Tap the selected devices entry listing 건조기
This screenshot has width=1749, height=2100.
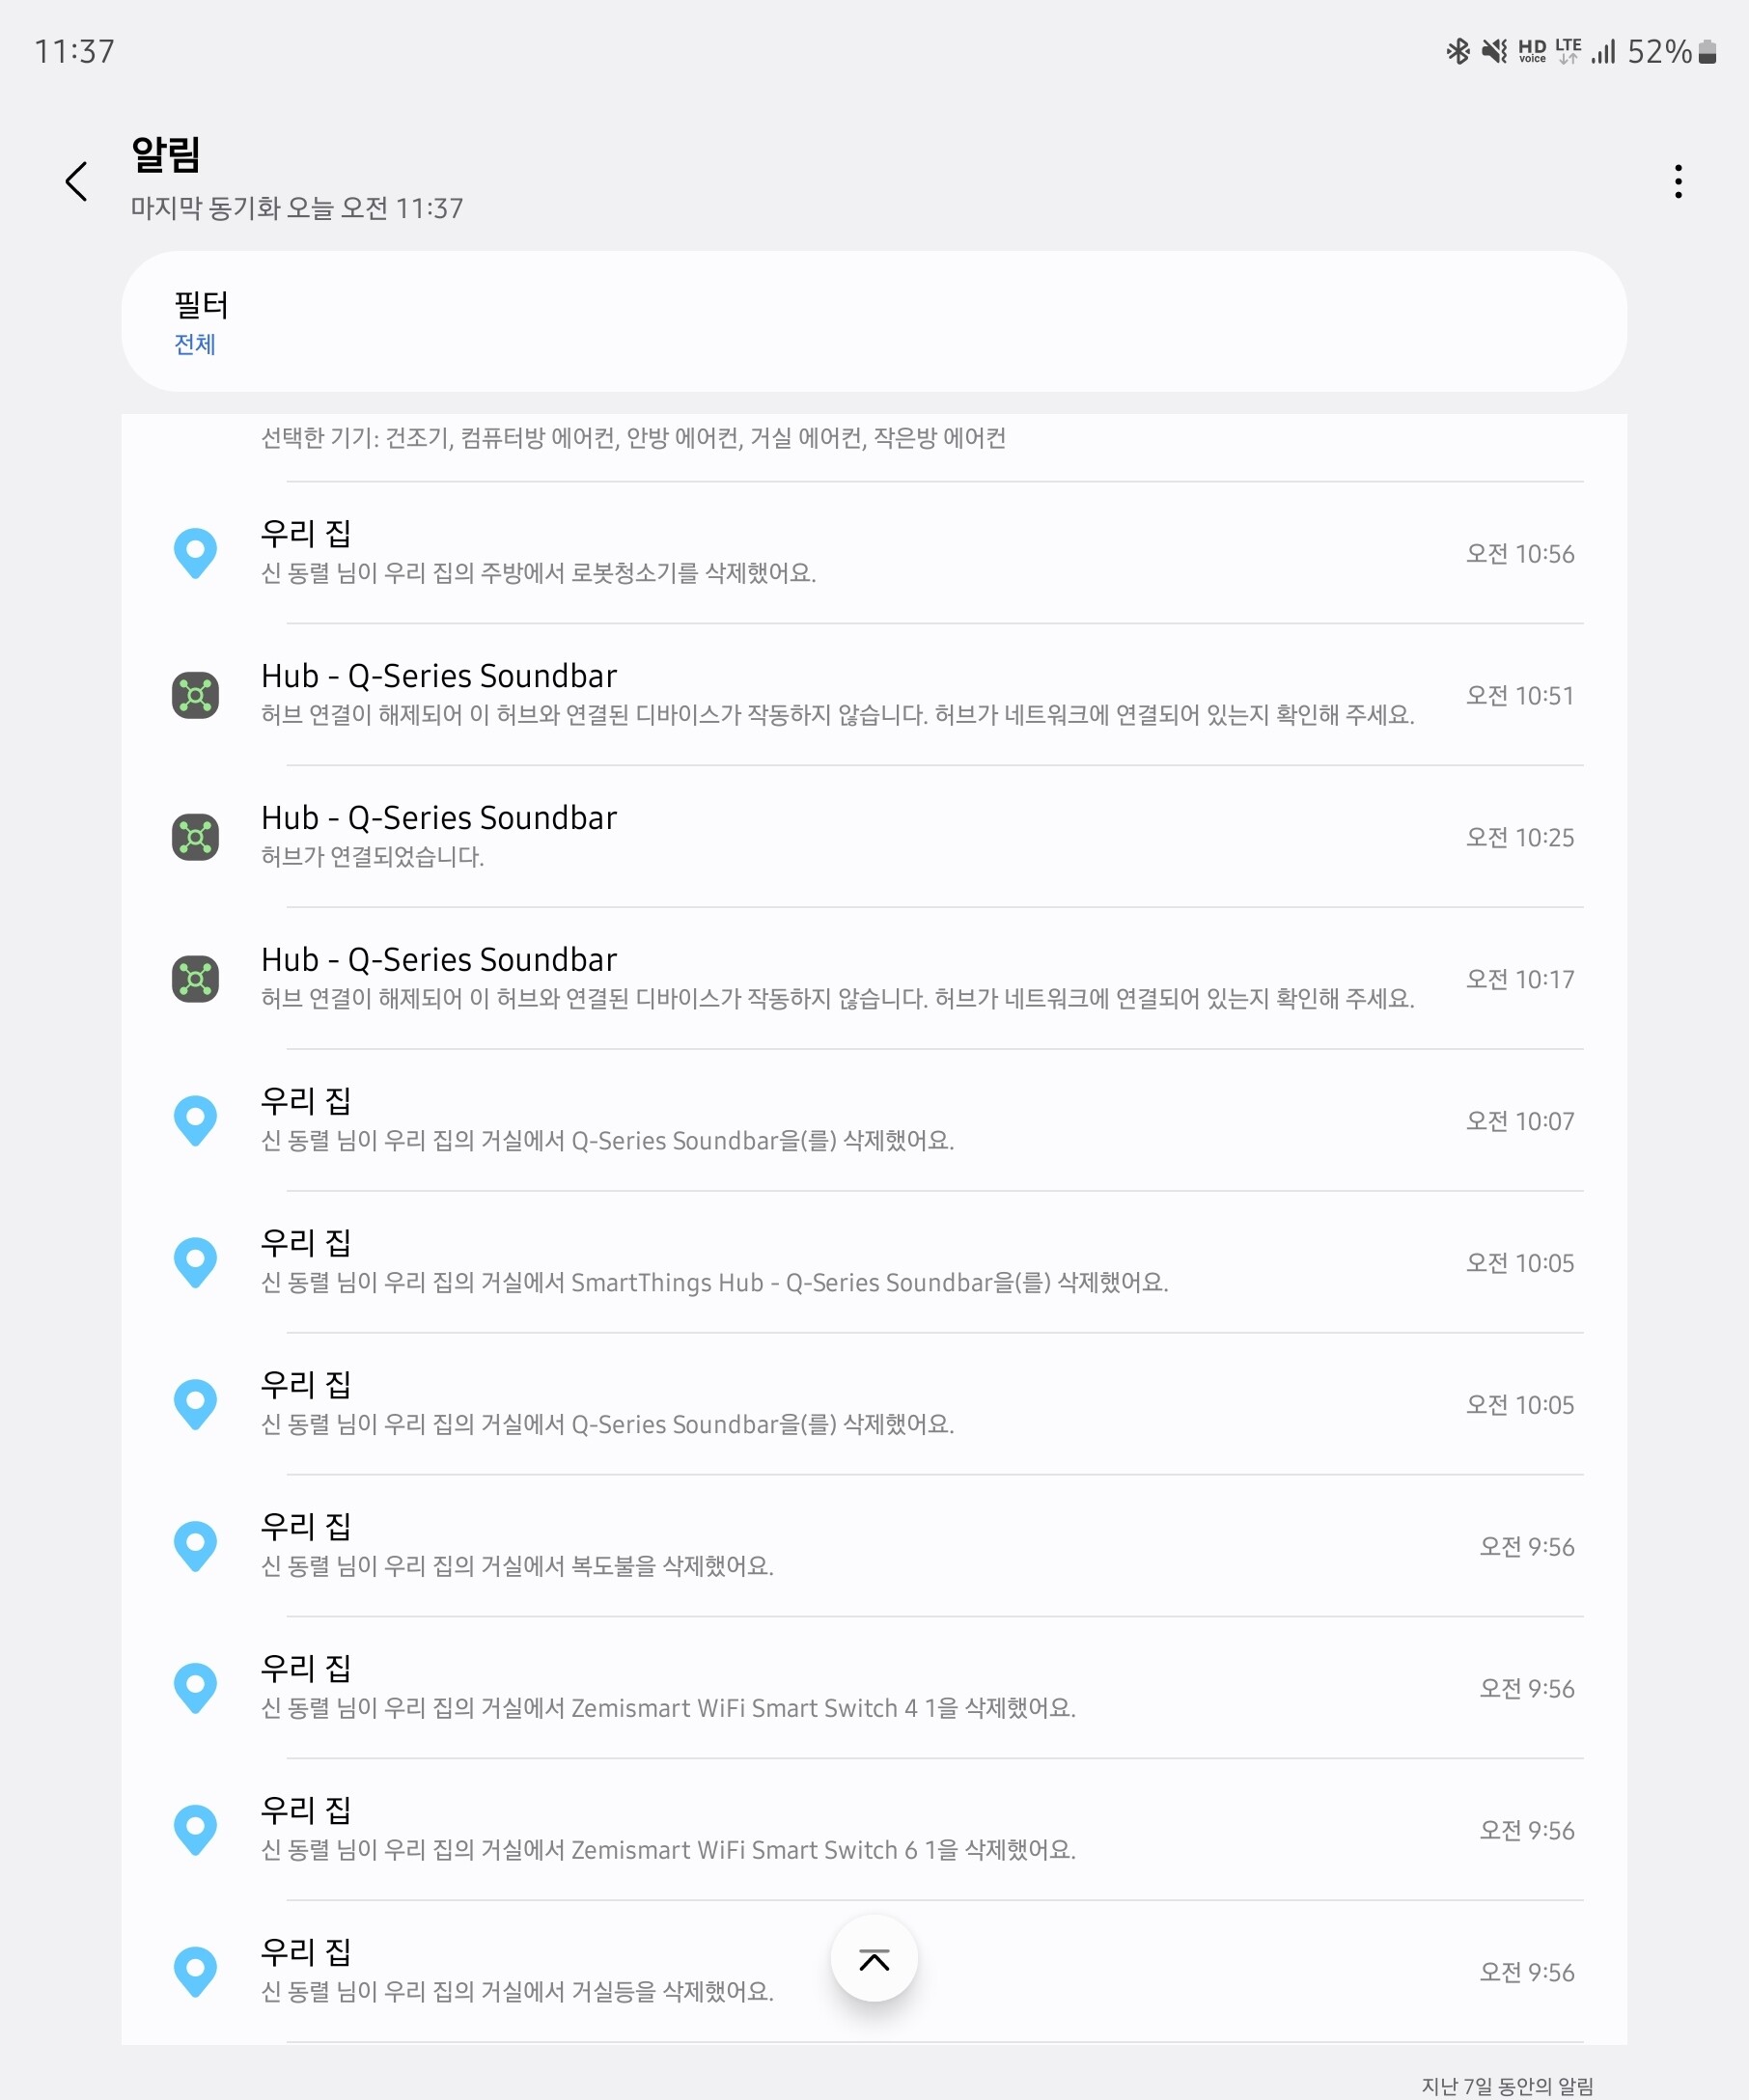[633, 438]
